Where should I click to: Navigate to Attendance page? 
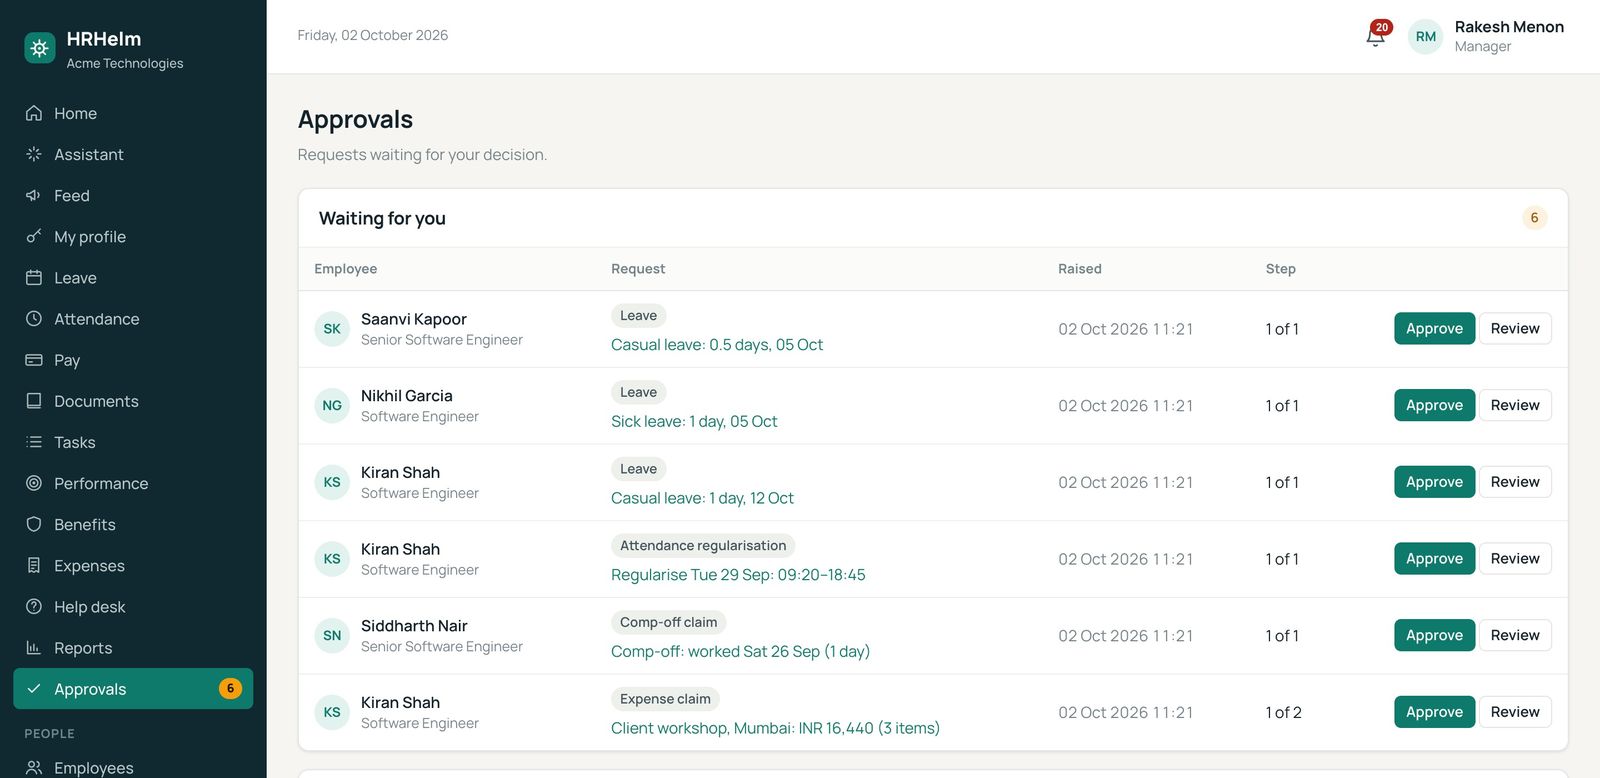133,318
